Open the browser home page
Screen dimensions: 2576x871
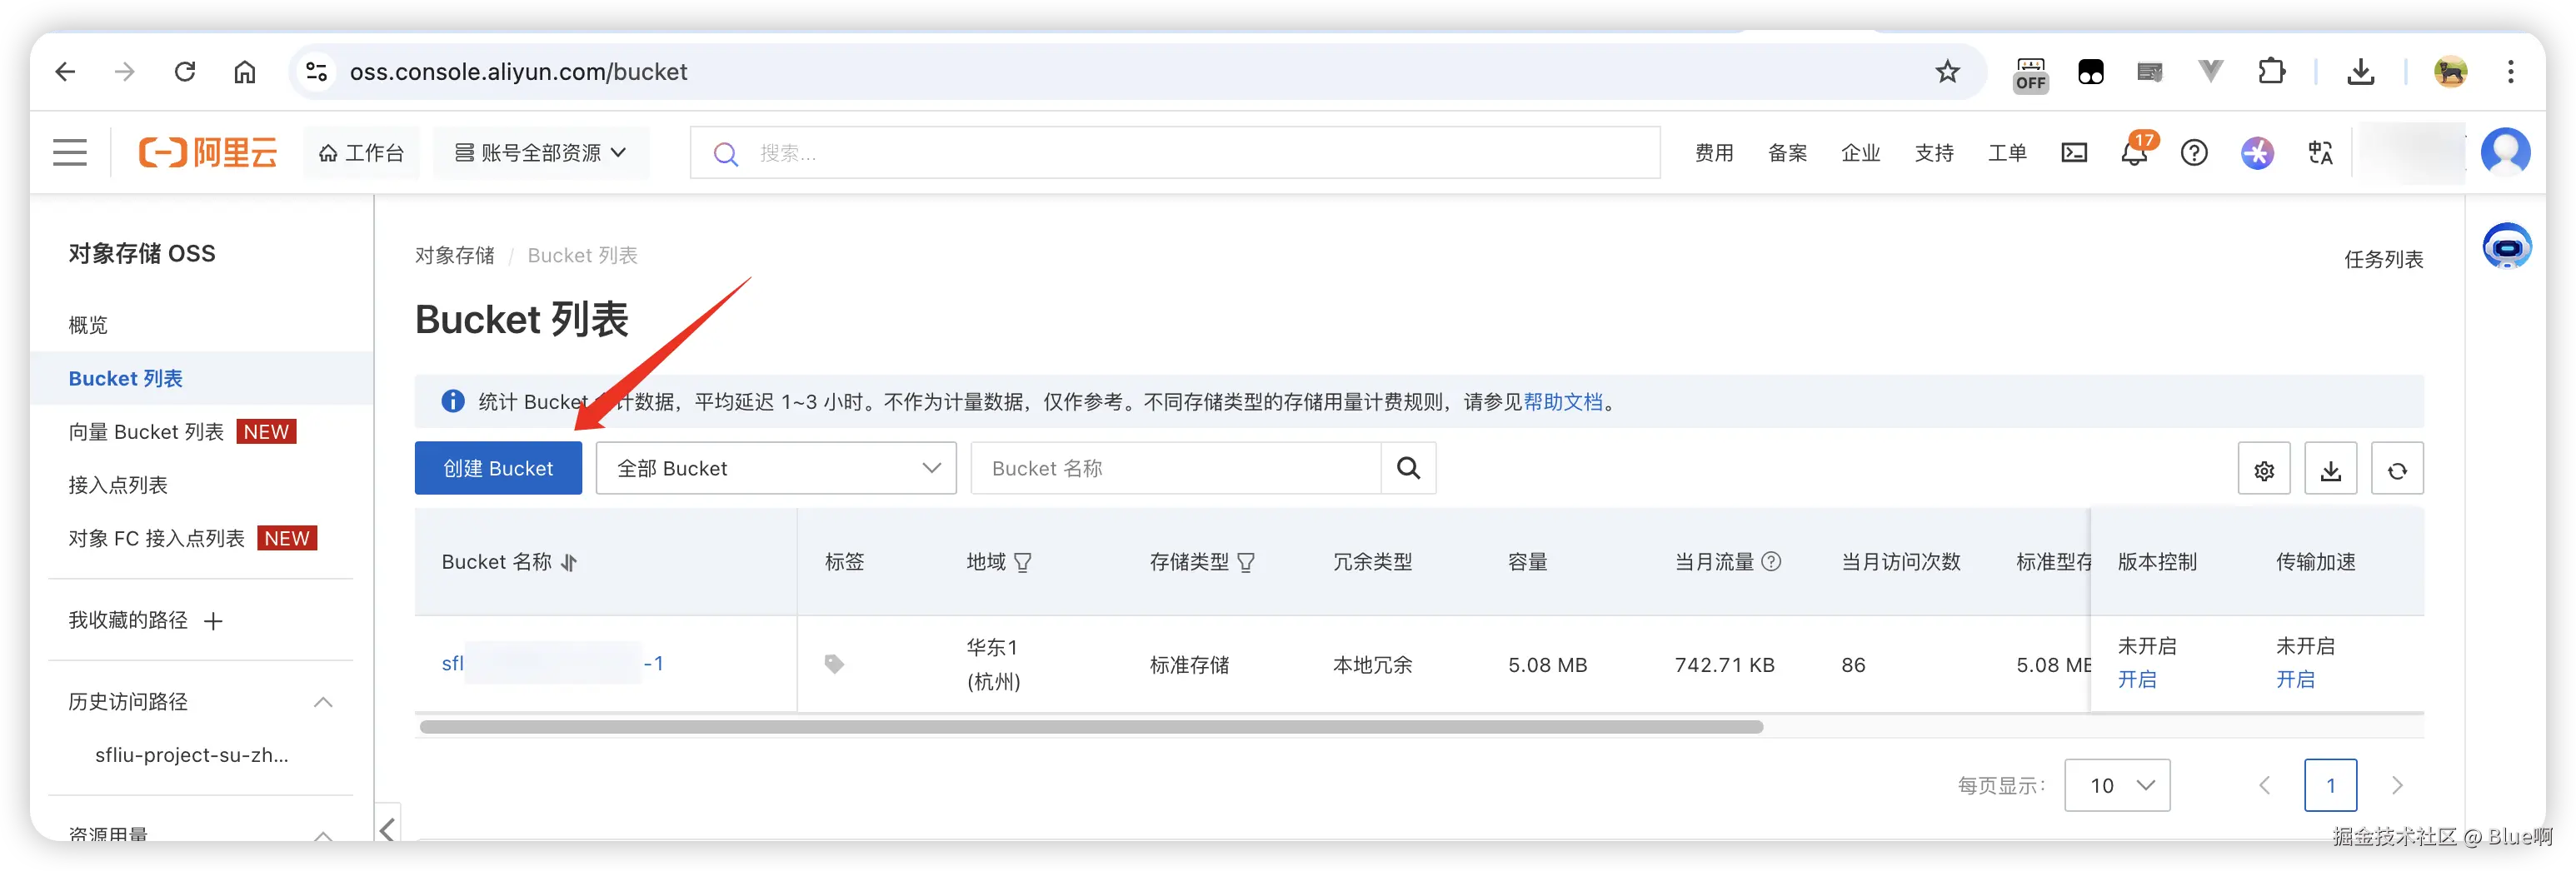245,72
